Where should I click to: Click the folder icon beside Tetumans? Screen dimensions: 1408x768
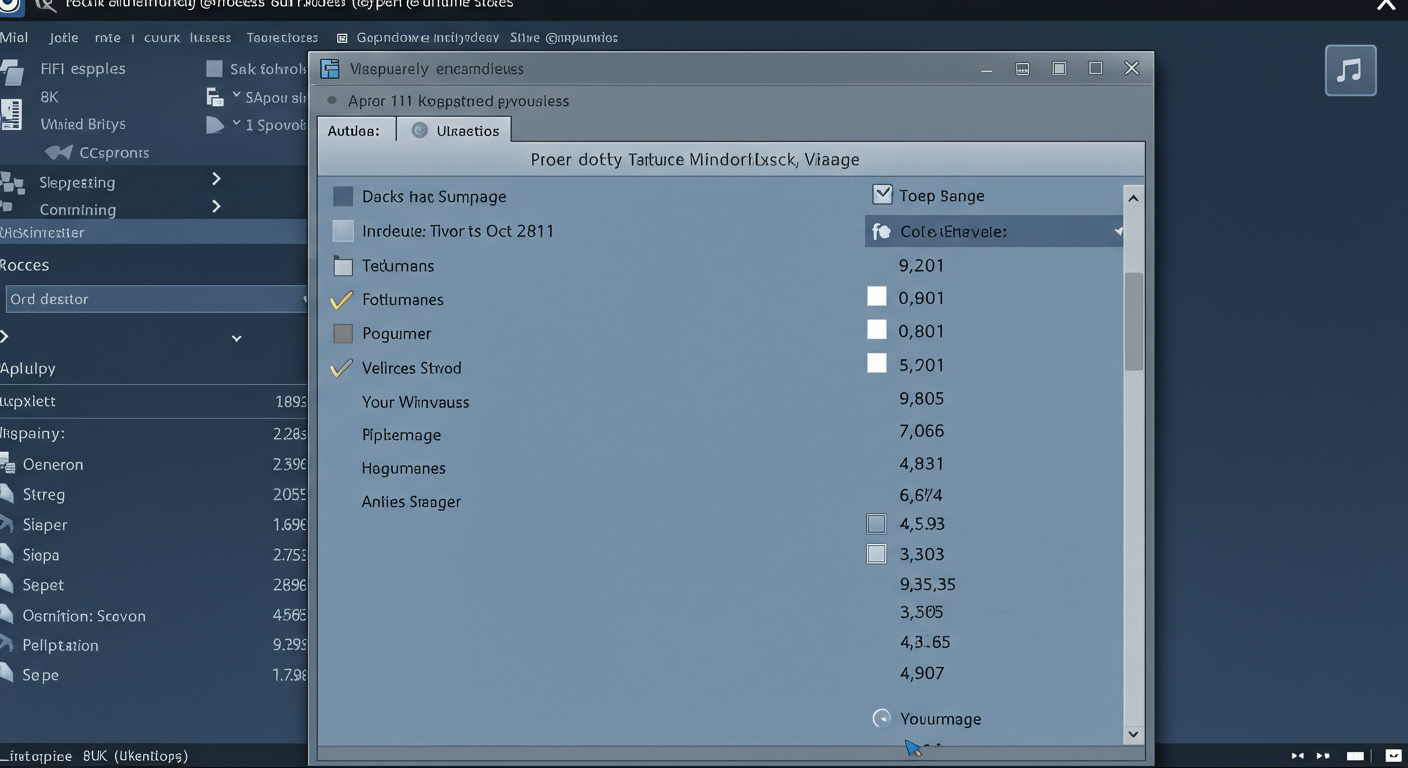(343, 266)
